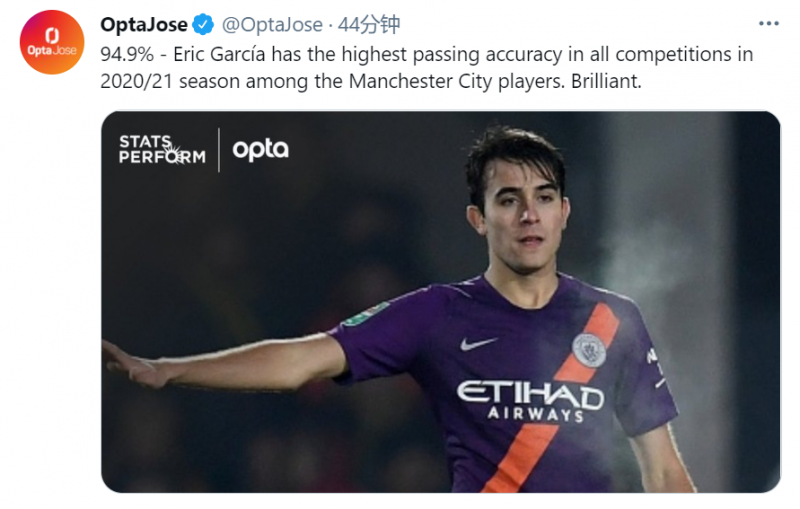Click the Manchester City crest on shirt
This screenshot has height=509, width=800.
[588, 349]
